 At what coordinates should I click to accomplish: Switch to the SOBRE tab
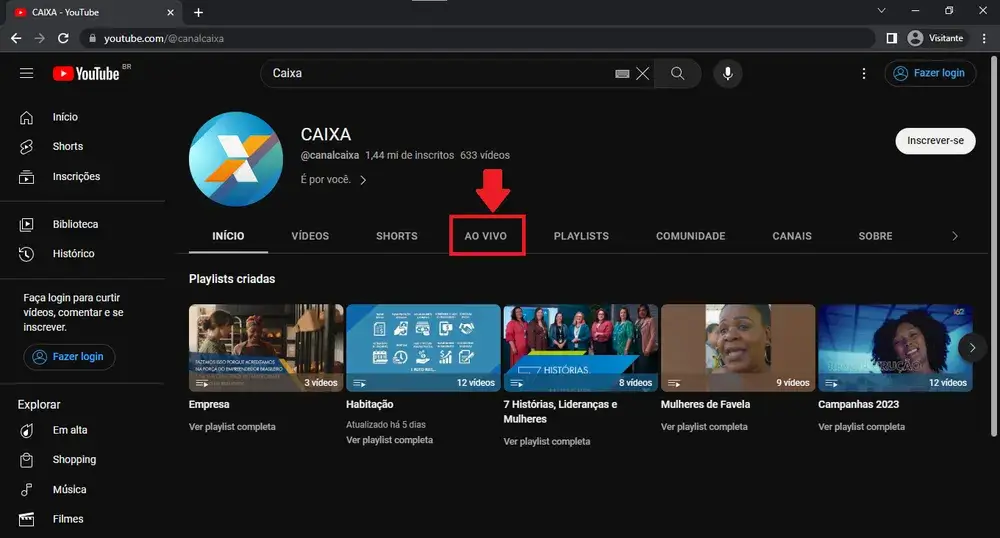click(x=875, y=236)
